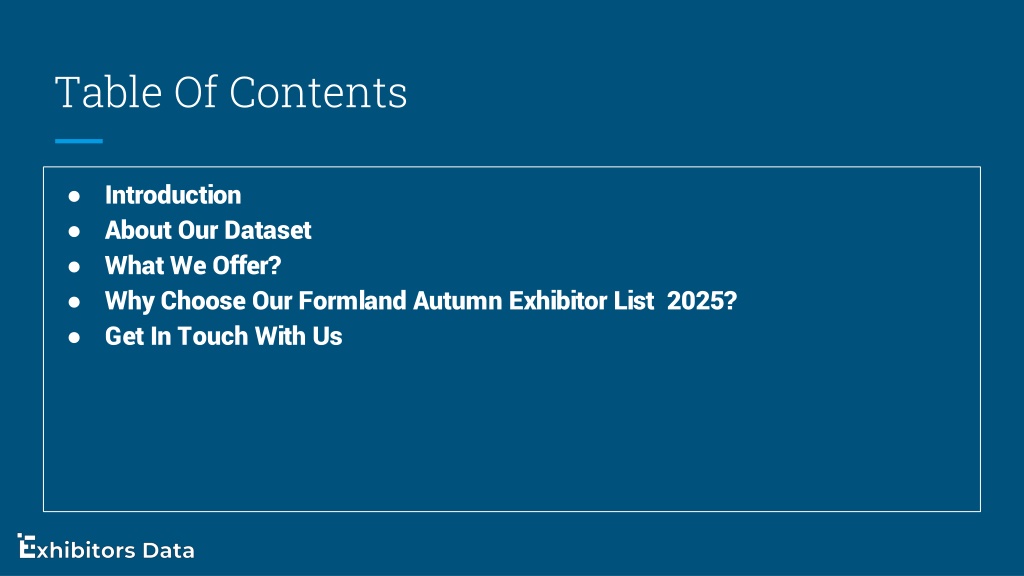The image size is (1024, 576).
Task: Select the bullet beside About Our Dataset
Action: pos(74,231)
